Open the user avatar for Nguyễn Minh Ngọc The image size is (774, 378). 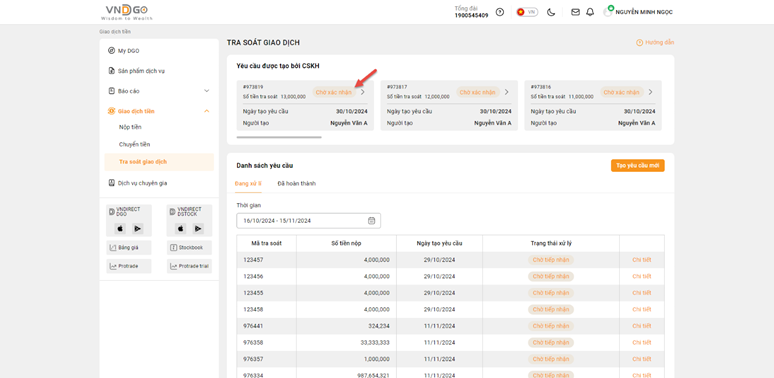click(x=608, y=12)
